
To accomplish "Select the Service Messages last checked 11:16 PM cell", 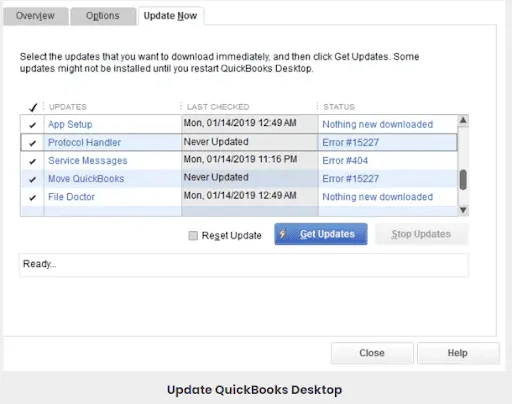I will (x=250, y=159).
